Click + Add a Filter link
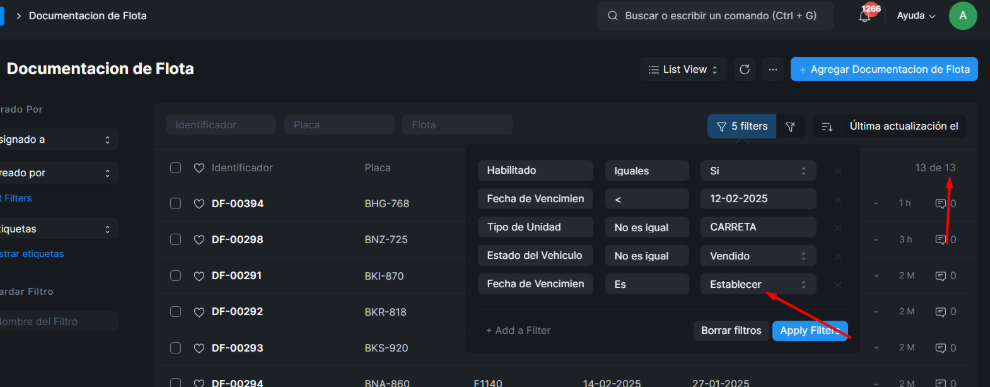Screen dimensions: 990x387 518,330
